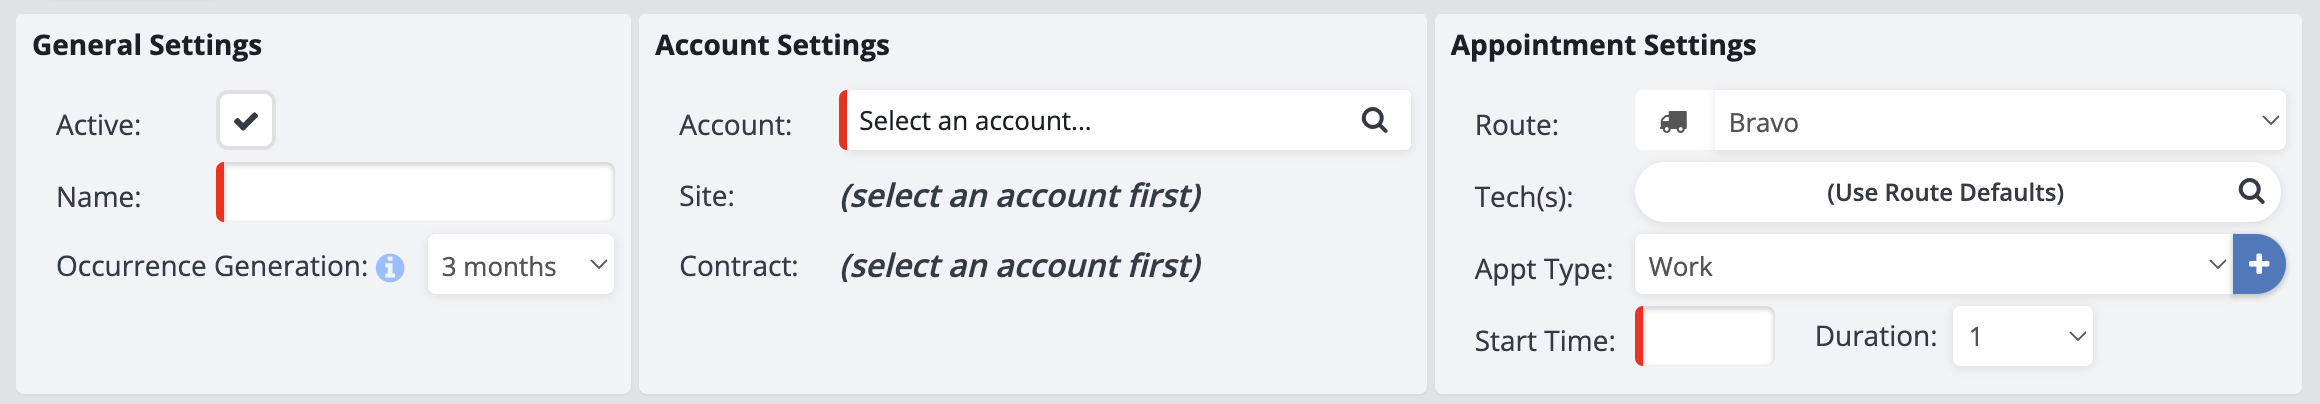Open the Duration dropdown
Viewport: 2320px width, 404px height.
(2022, 337)
